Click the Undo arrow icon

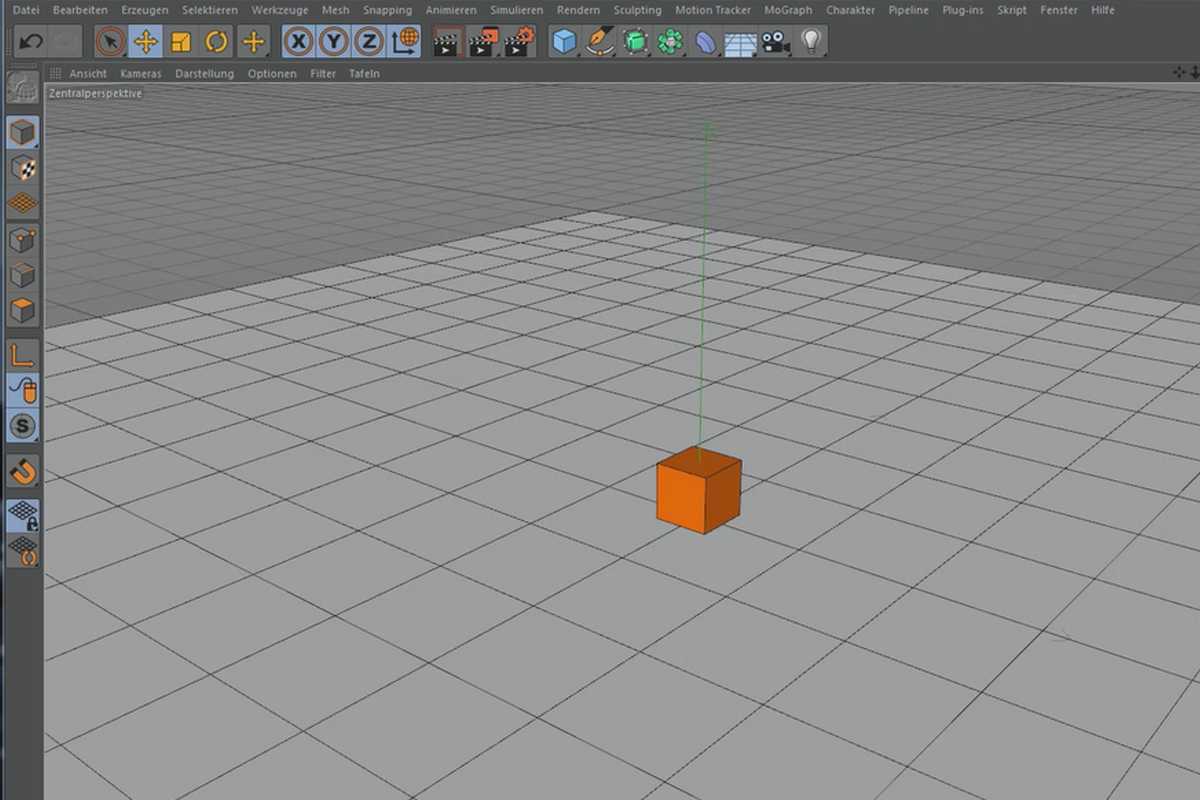click(x=31, y=42)
